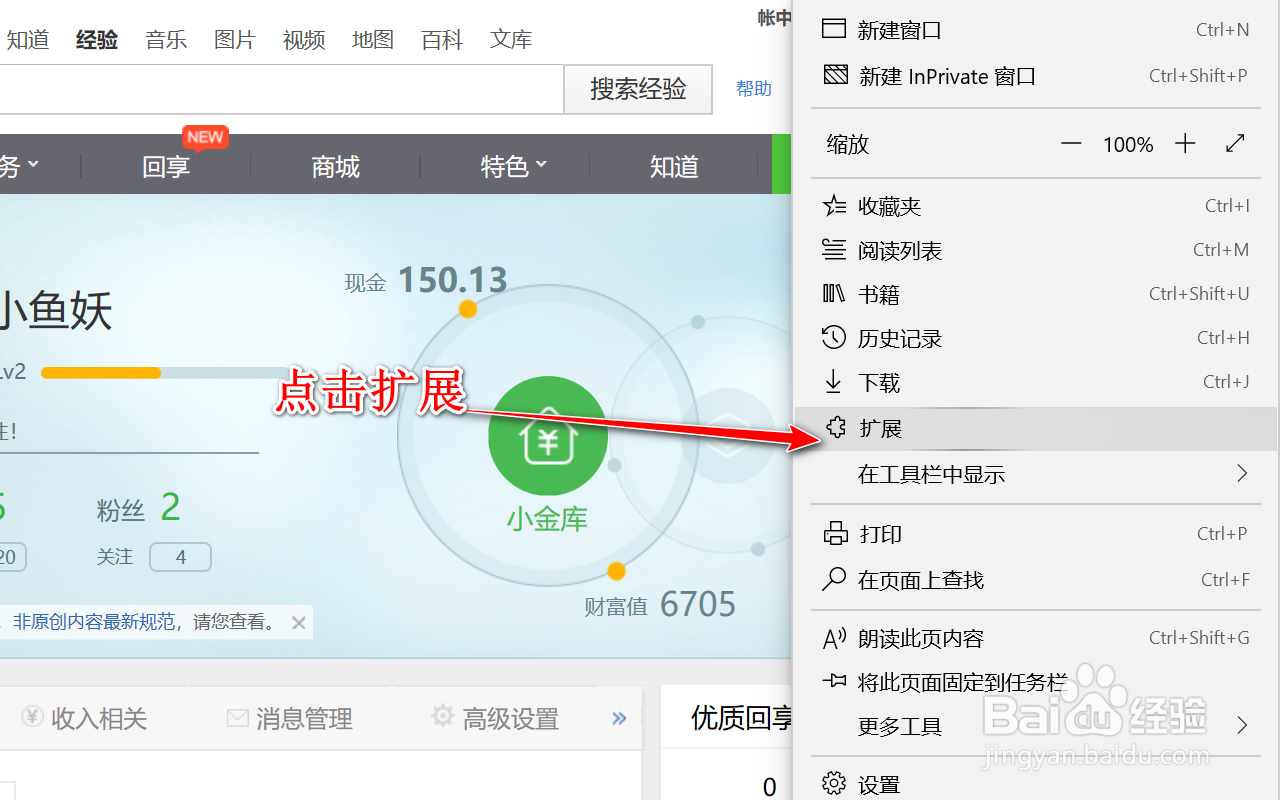Click the Downloads arrow icon
Viewport: 1280px width, 800px height.
833,381
